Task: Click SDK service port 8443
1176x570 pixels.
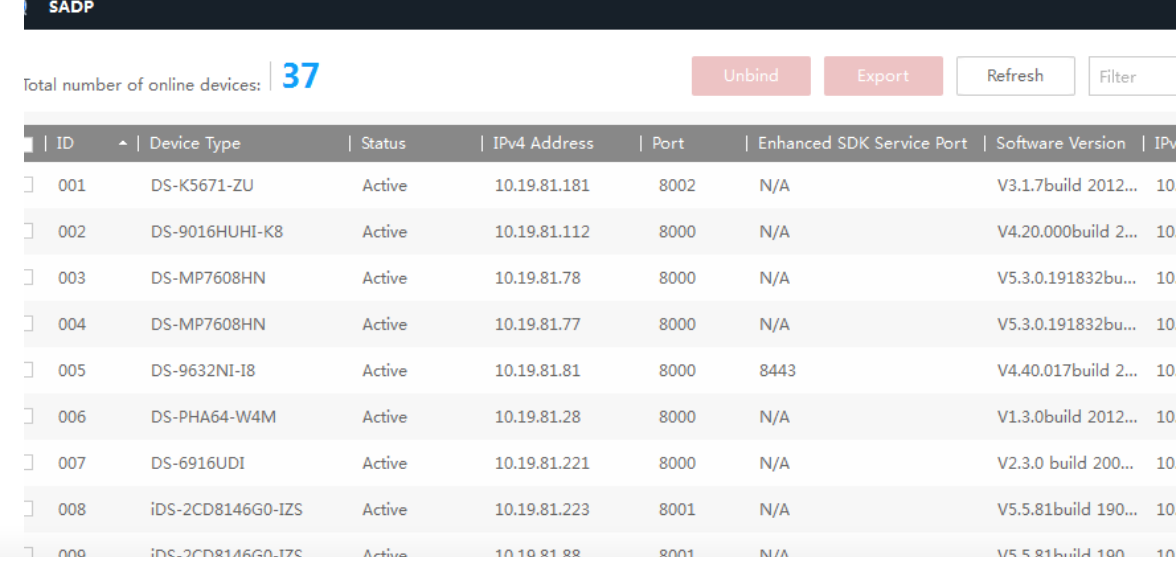Action: pyautogui.click(x=778, y=370)
